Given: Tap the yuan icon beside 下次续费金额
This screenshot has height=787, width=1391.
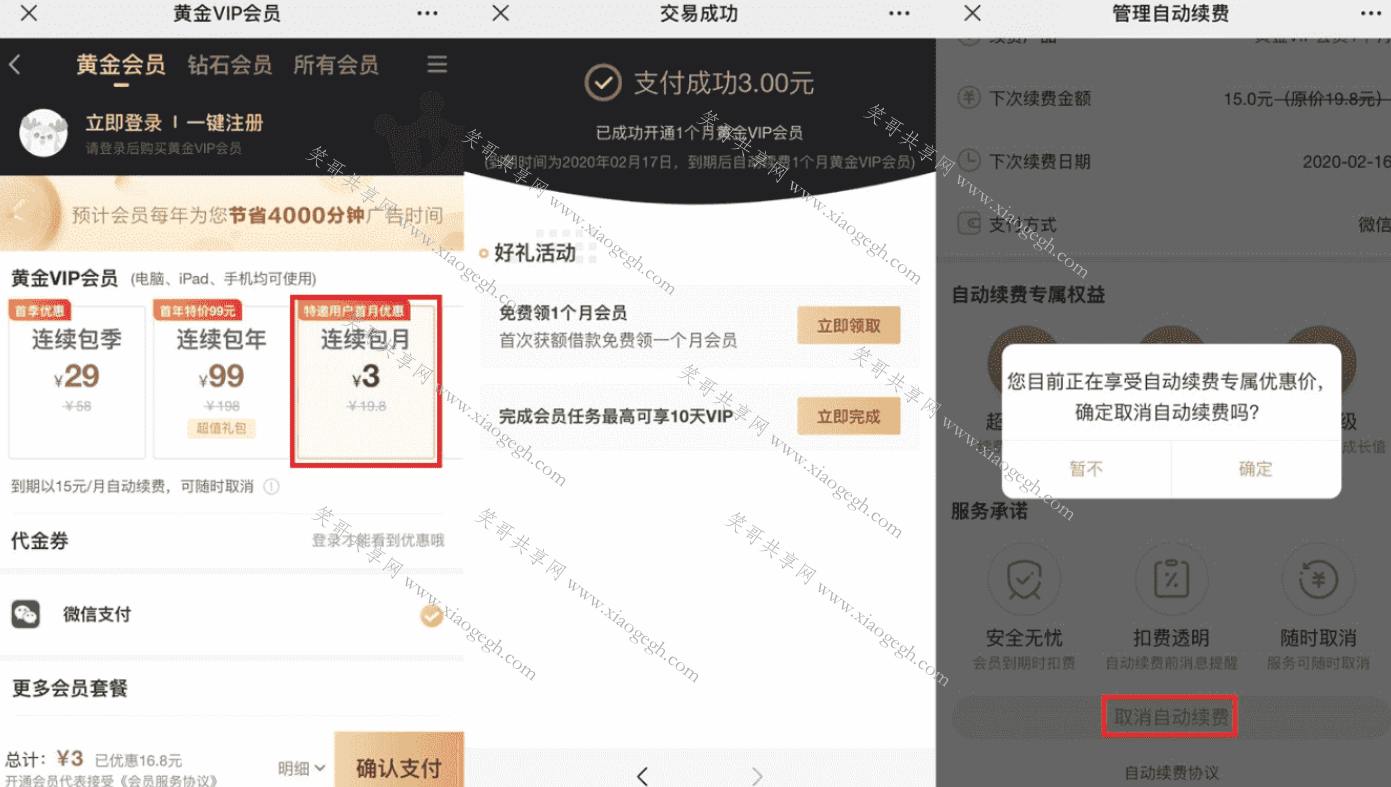Looking at the screenshot, I should (969, 98).
